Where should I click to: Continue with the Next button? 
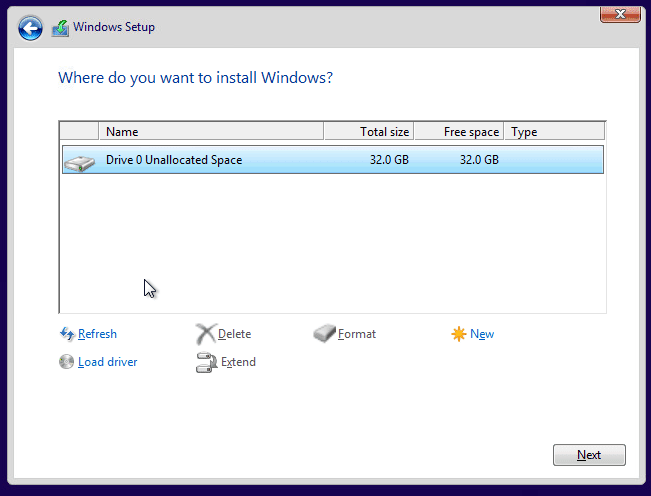point(589,455)
